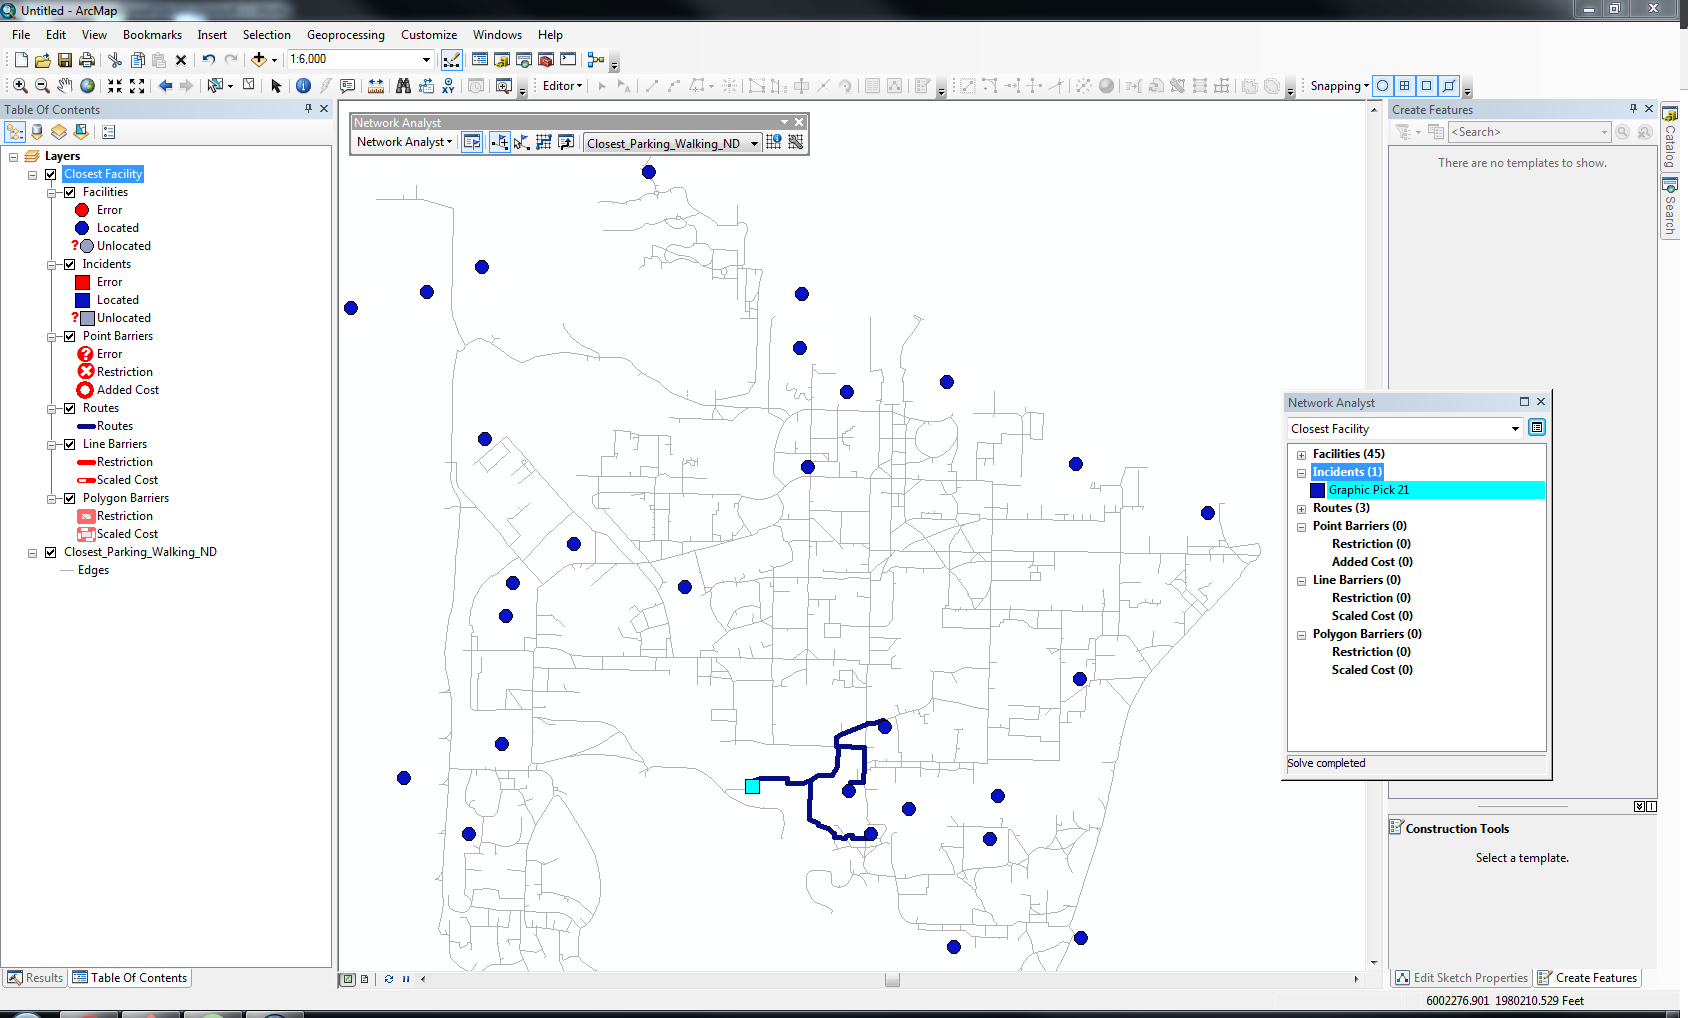This screenshot has height=1018, width=1688.
Task: Switch to the Create Features tab
Action: [1588, 978]
